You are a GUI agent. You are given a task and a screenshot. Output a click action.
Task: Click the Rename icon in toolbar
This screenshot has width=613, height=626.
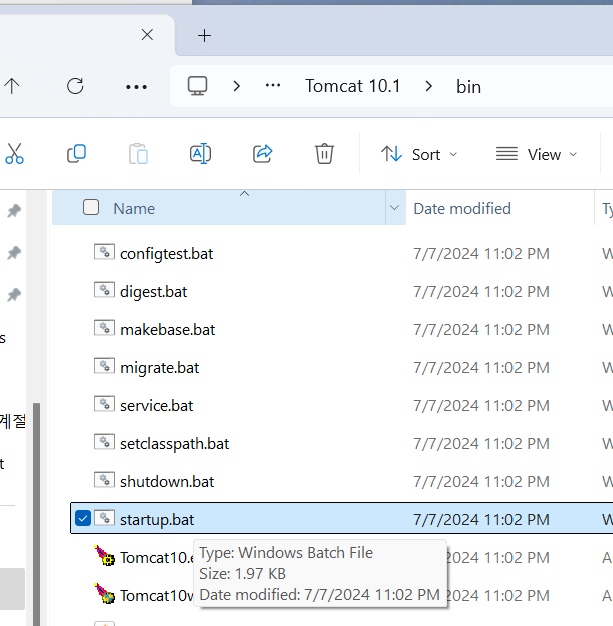point(200,154)
